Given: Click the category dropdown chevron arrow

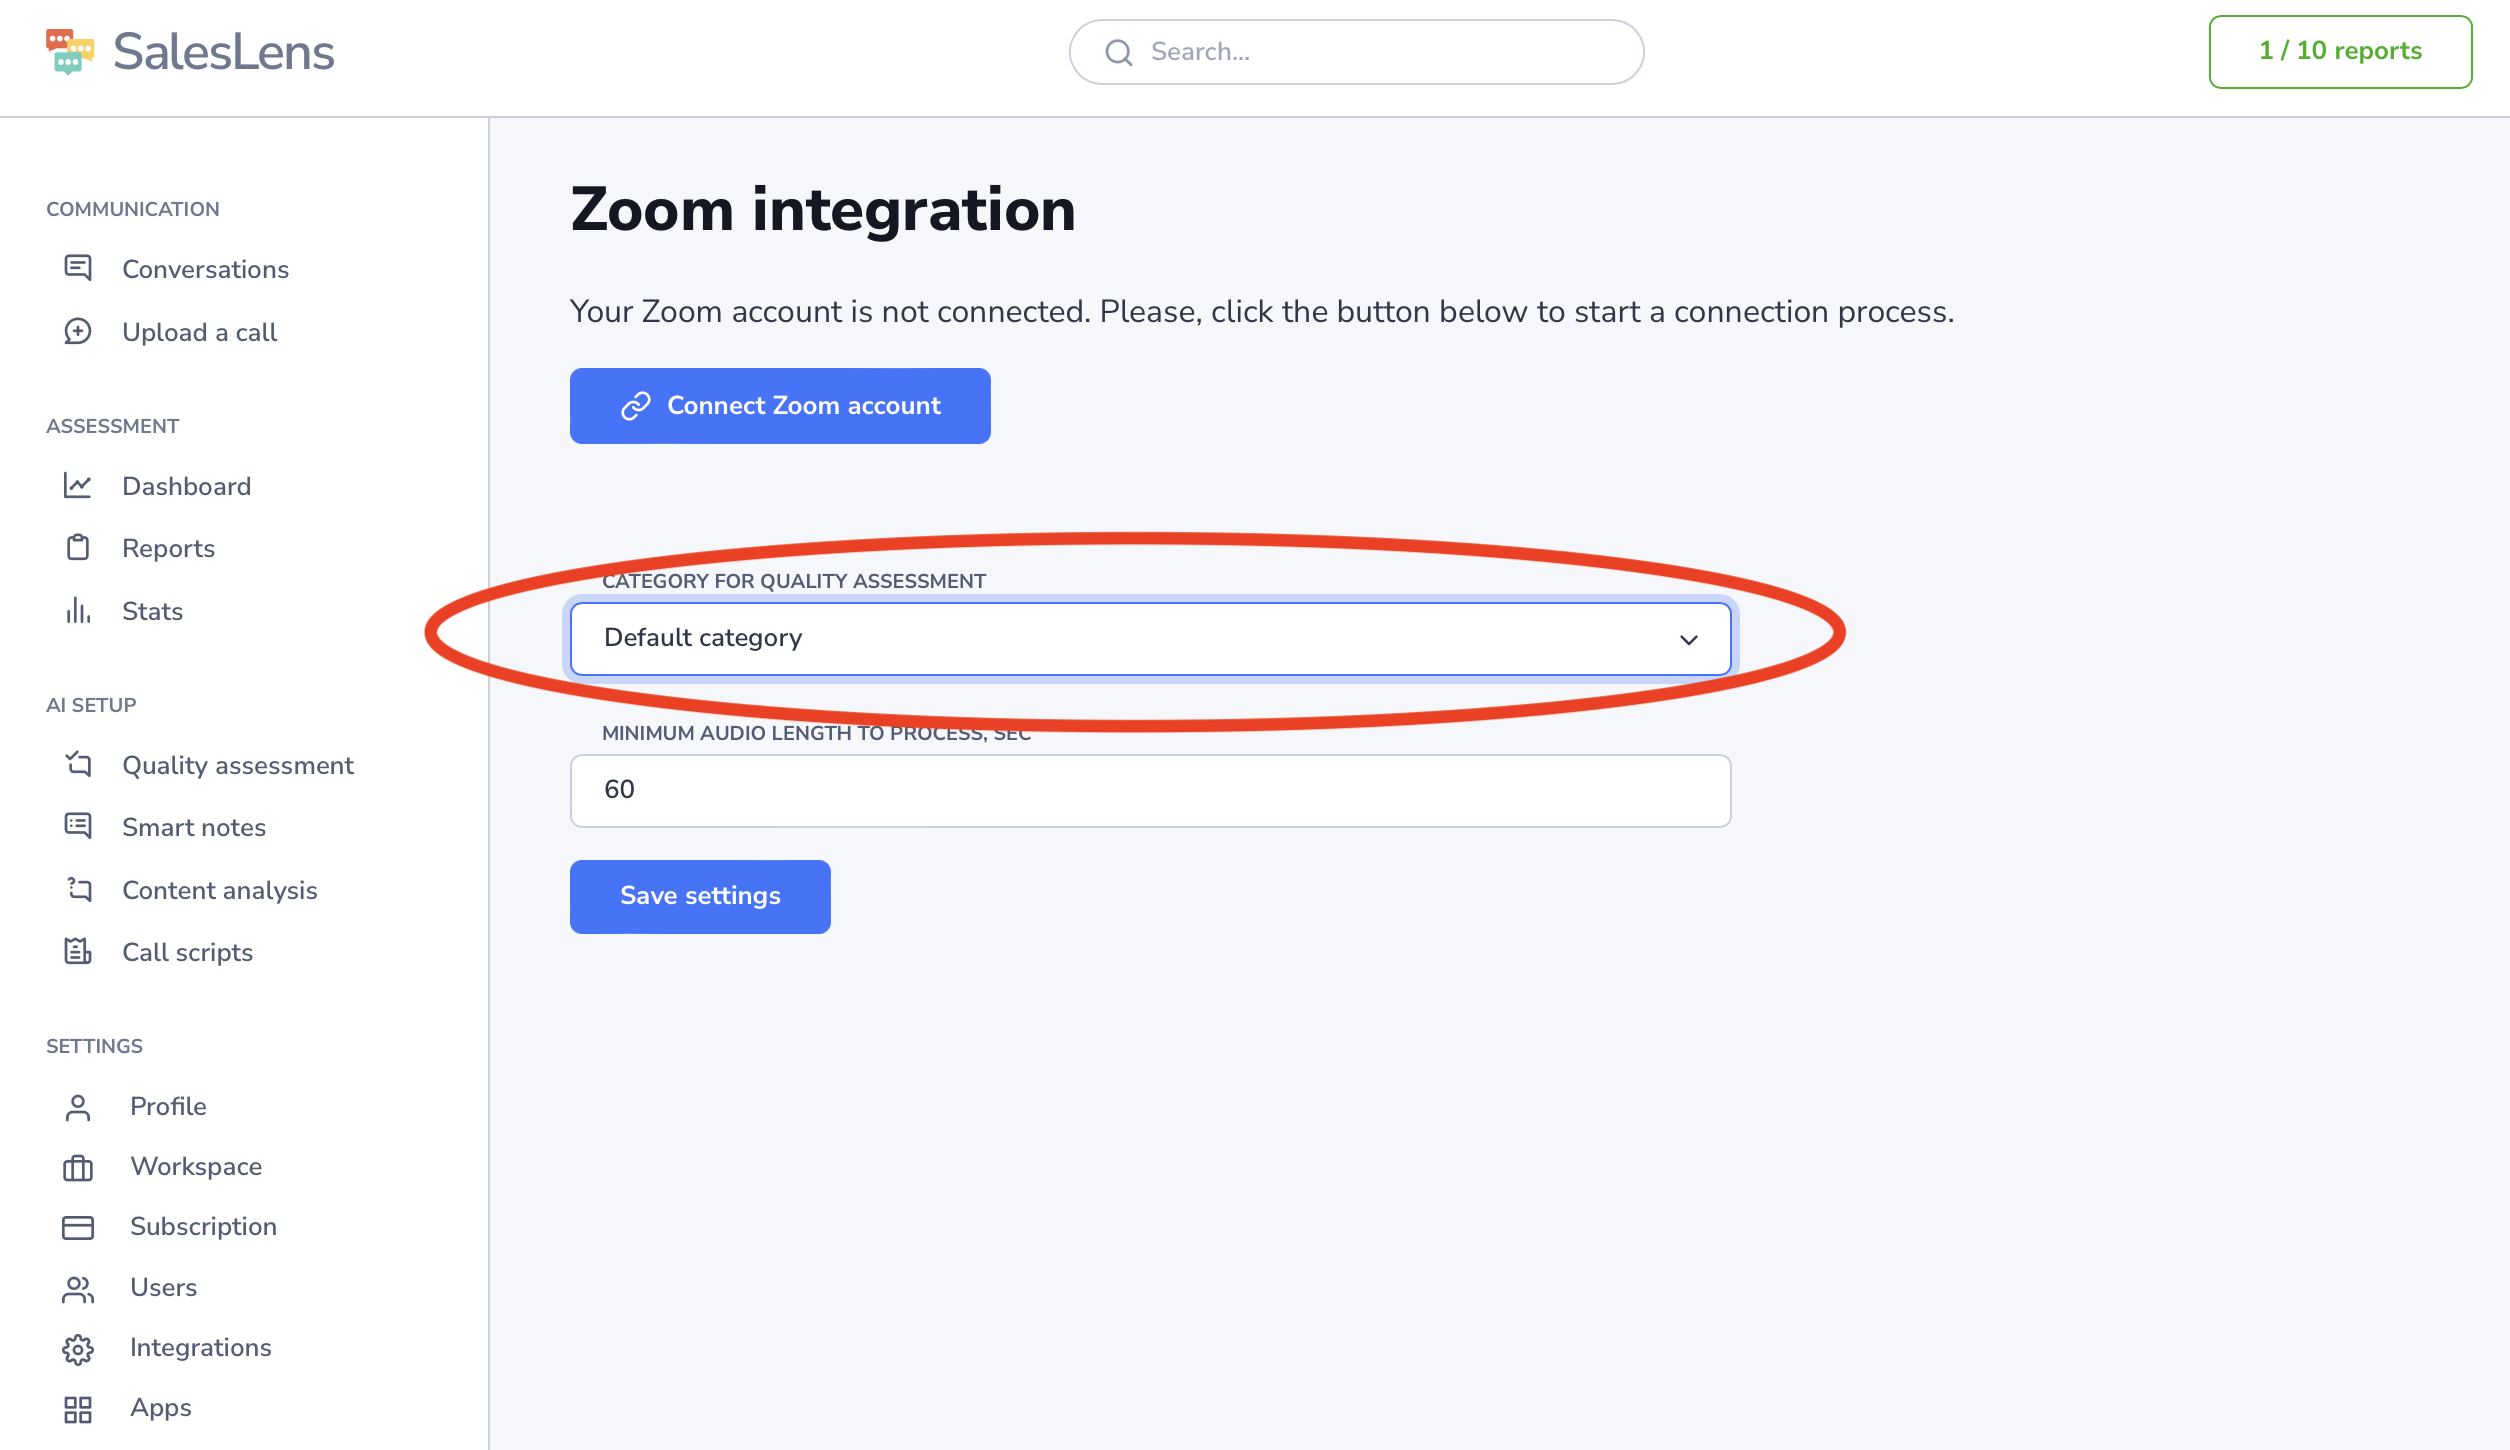Looking at the screenshot, I should tap(1689, 640).
